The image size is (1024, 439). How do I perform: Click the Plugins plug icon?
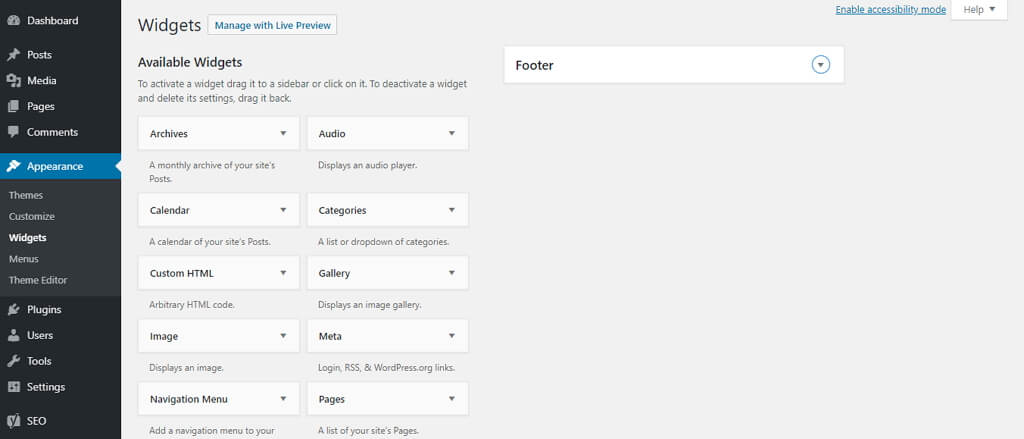pyautogui.click(x=13, y=310)
